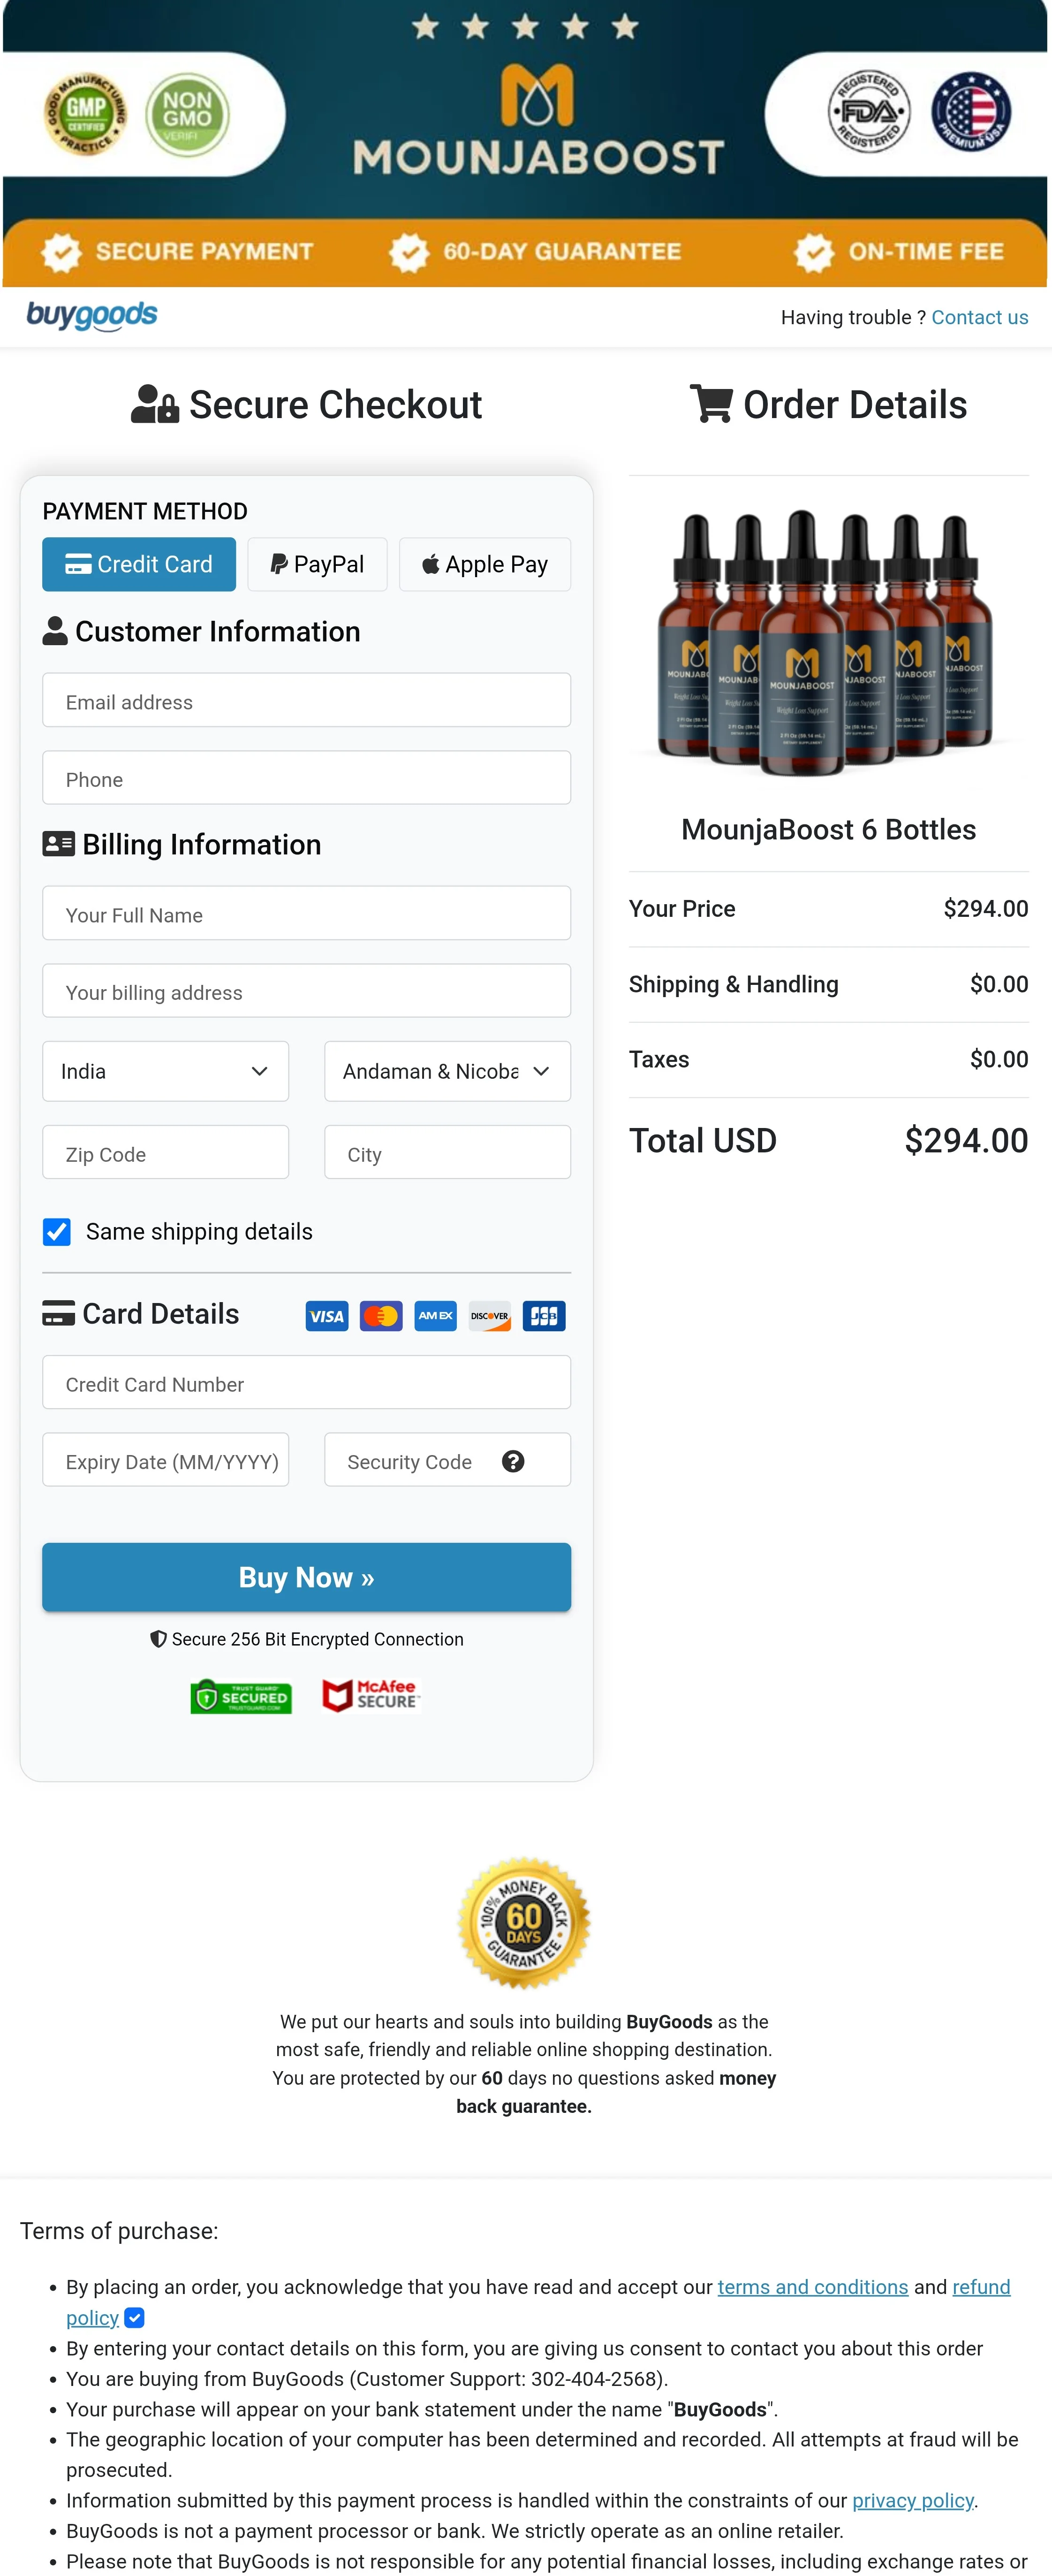1052x2576 pixels.
Task: Open the privacy policy link
Action: [x=912, y=2500]
